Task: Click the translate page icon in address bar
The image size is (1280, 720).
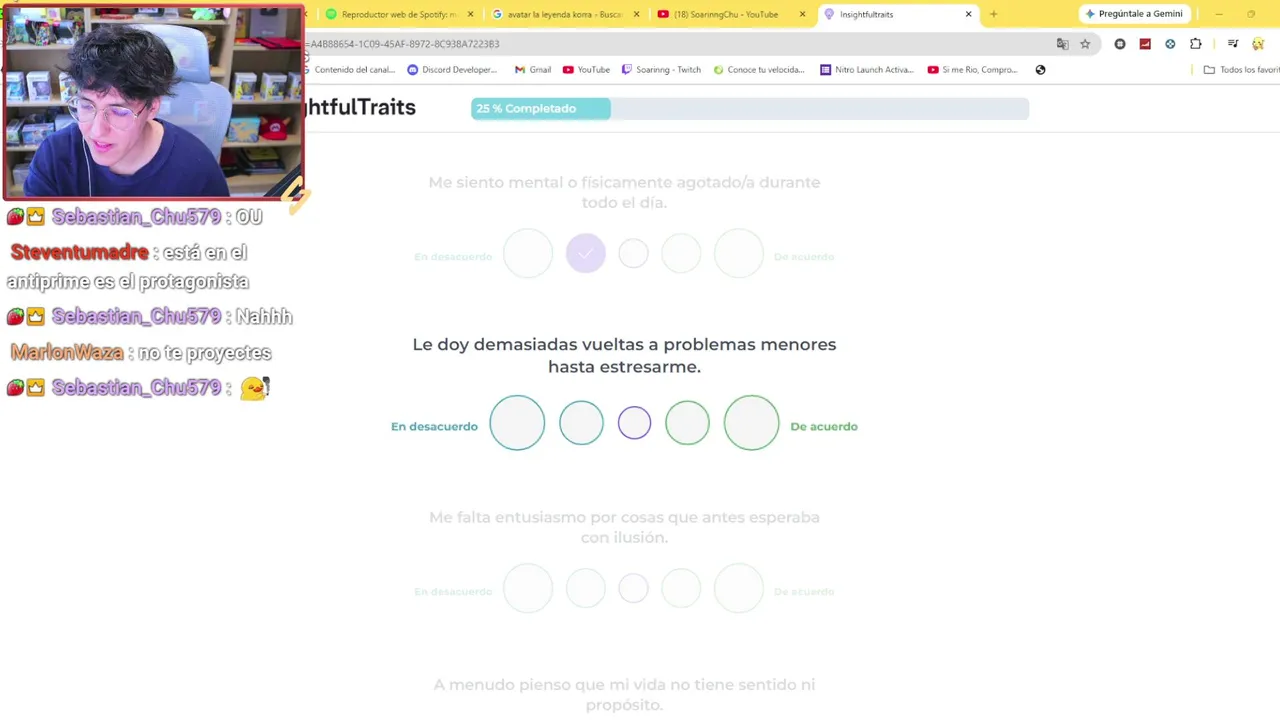Action: click(1062, 44)
